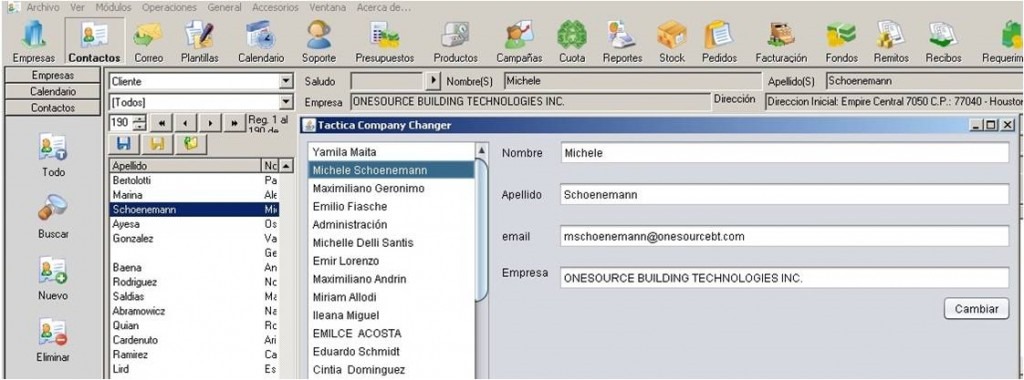Select Miriam Allodi in the list
The height and width of the screenshot is (380, 1024).
392,297
